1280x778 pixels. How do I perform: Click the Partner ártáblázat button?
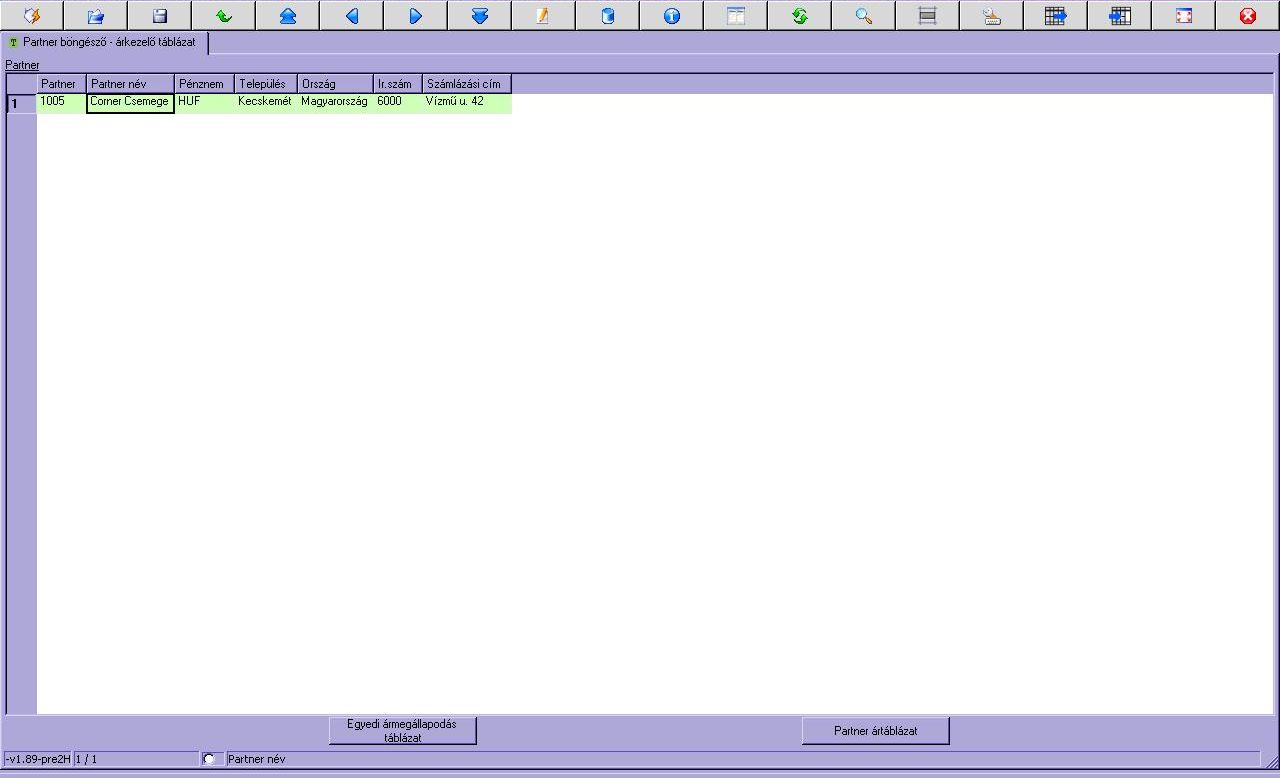875,731
